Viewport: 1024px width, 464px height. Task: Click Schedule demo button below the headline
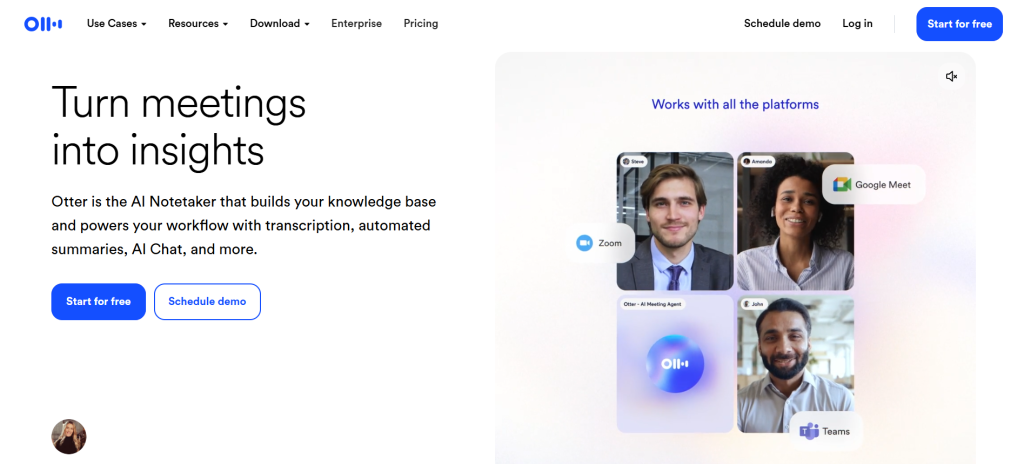[207, 301]
